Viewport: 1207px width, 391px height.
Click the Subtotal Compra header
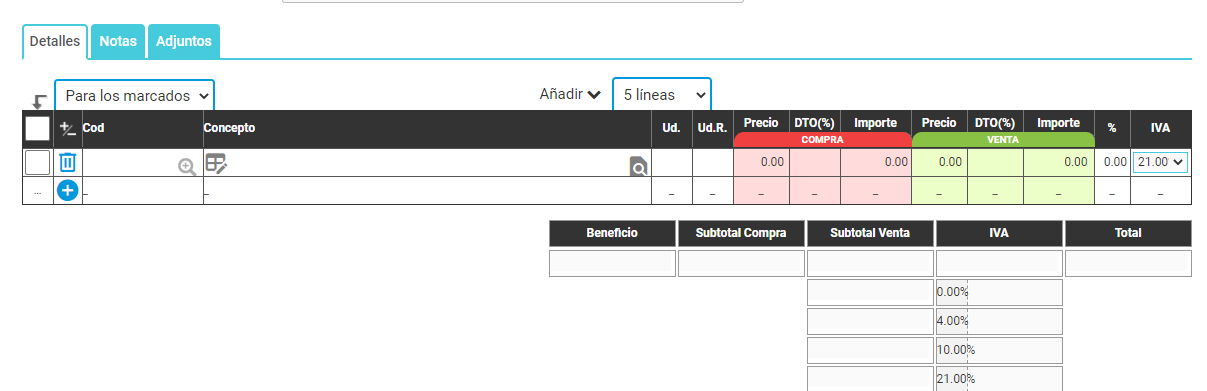(741, 233)
